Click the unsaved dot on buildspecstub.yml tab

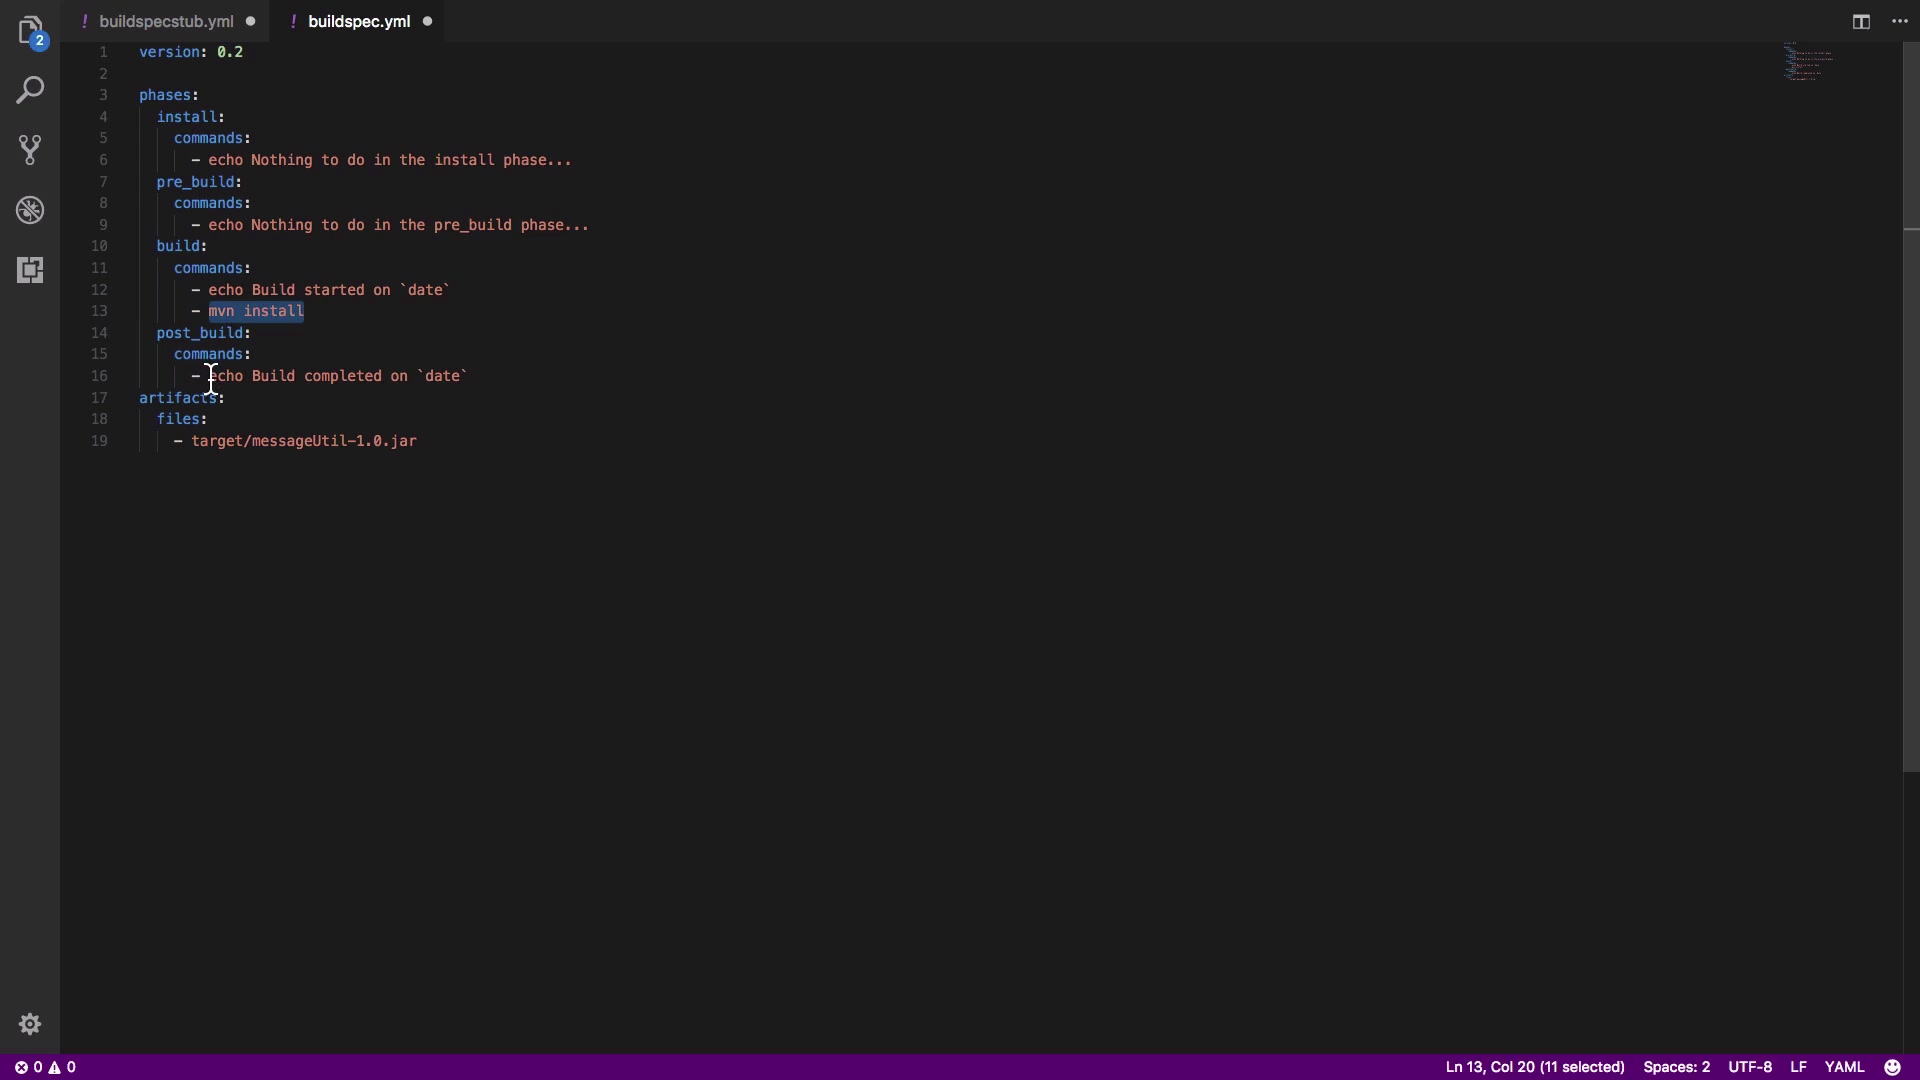[x=250, y=22]
